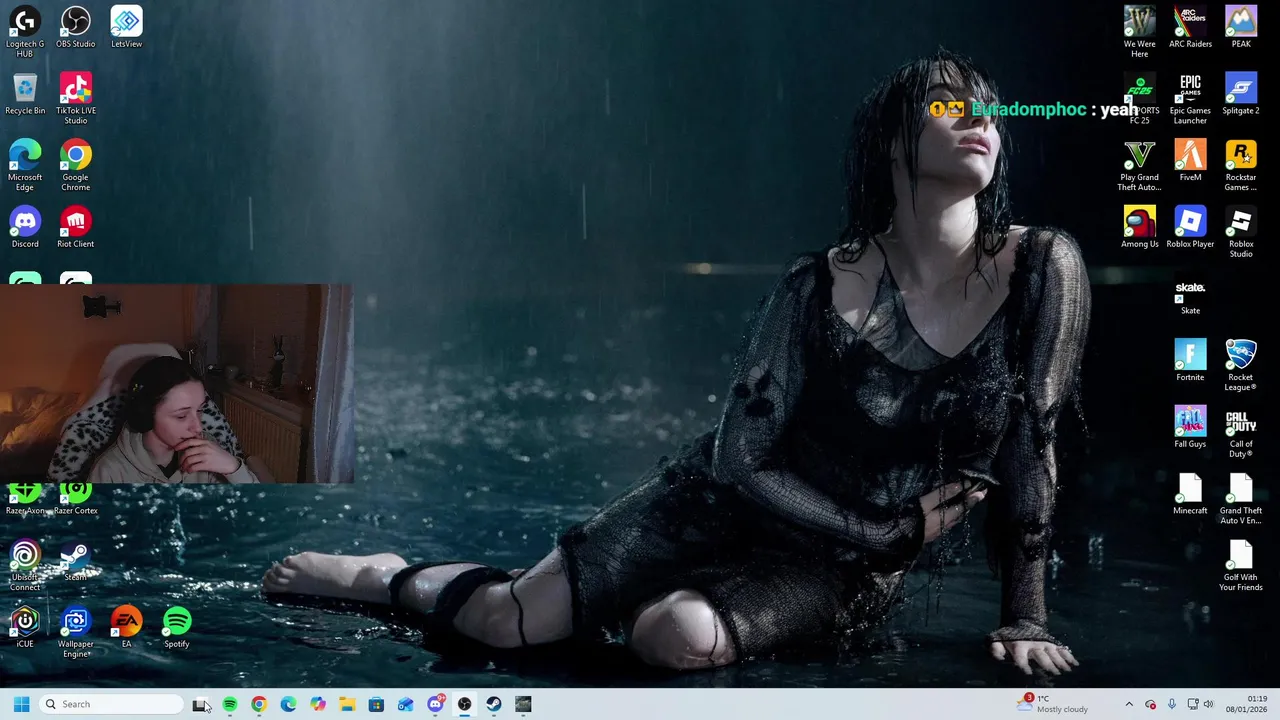Click the iCUE desktop icon

click(25, 628)
